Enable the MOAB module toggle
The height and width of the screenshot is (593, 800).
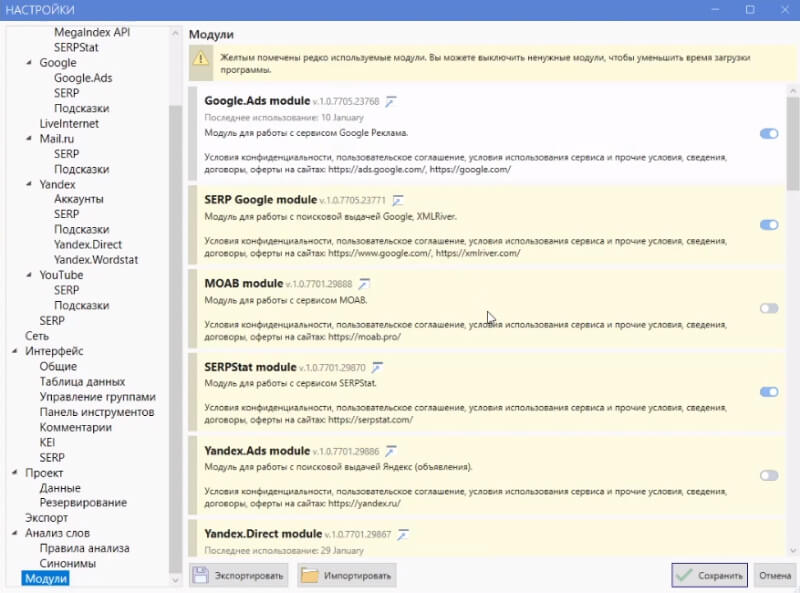pyautogui.click(x=769, y=308)
